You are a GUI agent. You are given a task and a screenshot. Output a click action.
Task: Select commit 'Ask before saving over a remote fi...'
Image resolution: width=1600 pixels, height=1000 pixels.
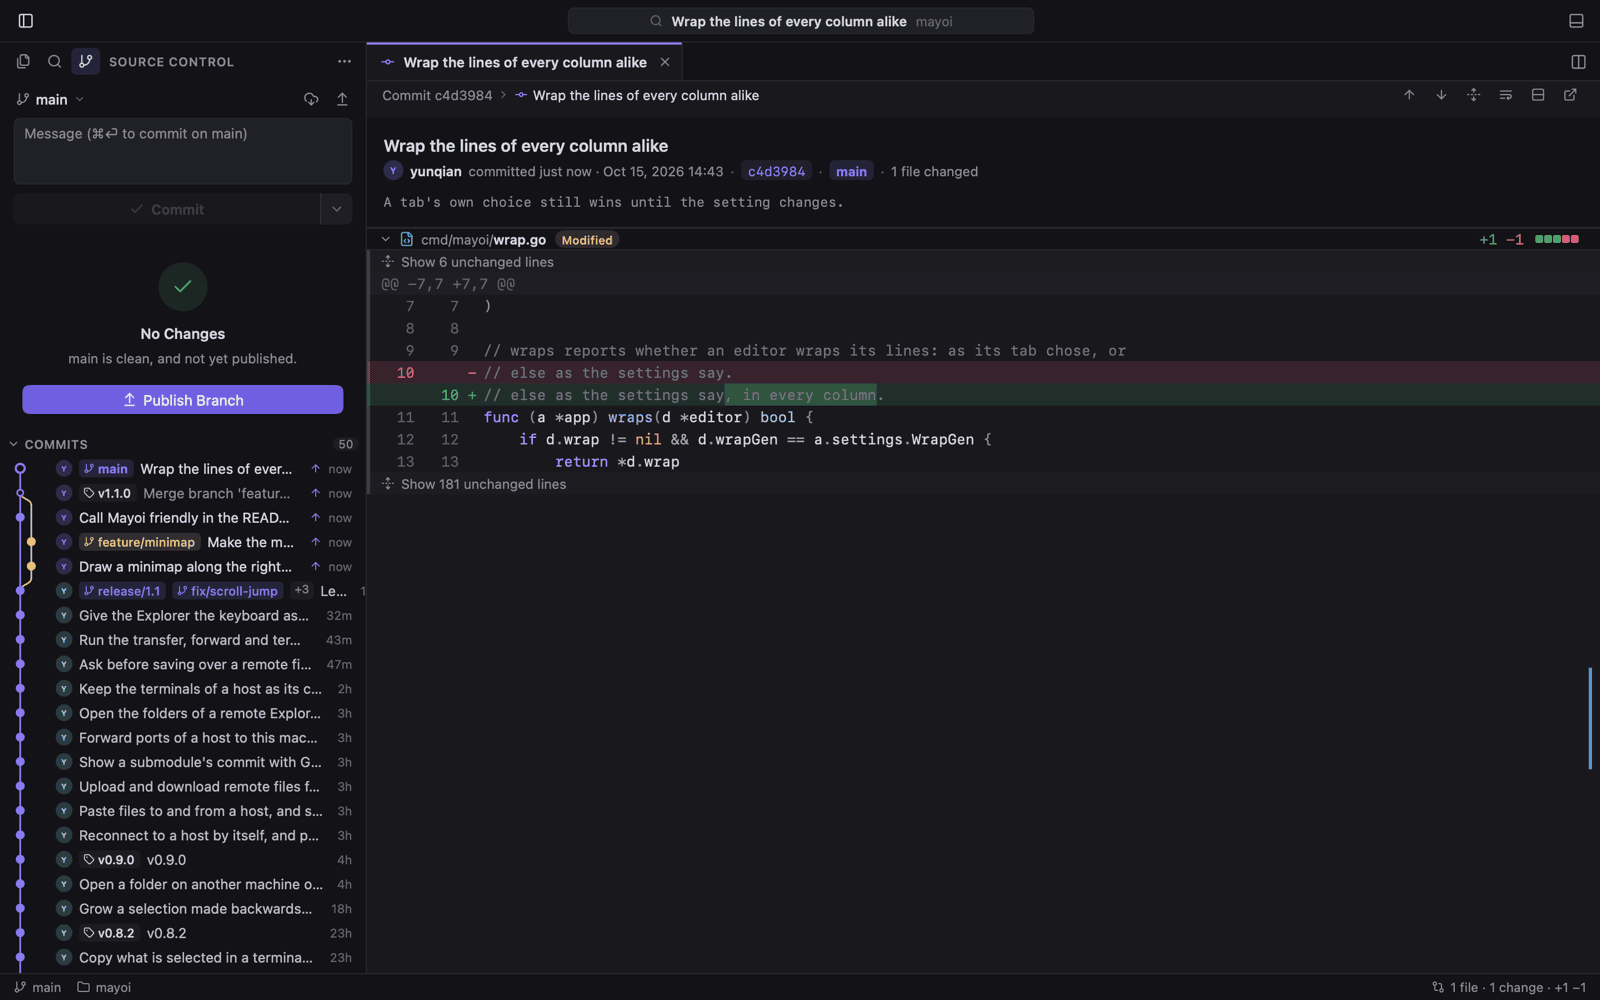183,664
